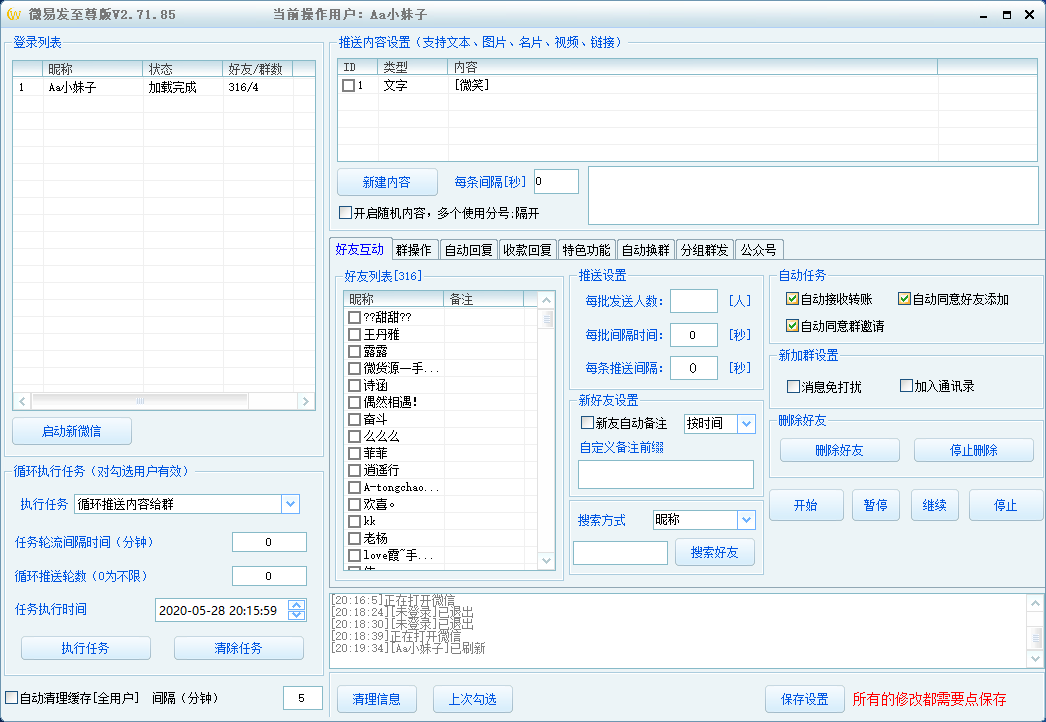Enable 新友自动备注 option
The width and height of the screenshot is (1046, 722).
click(x=587, y=424)
